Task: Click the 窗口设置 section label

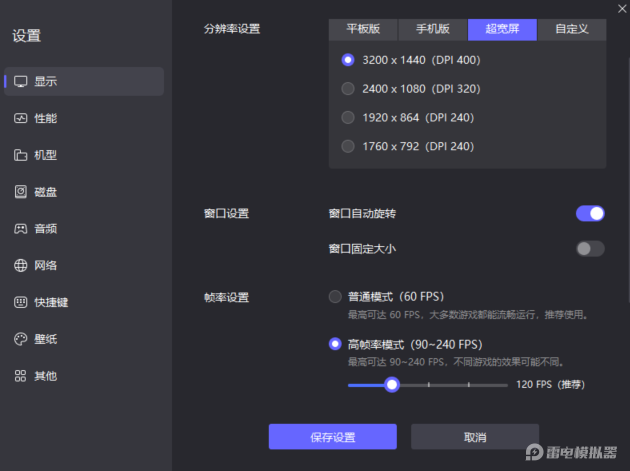Action: click(227, 213)
